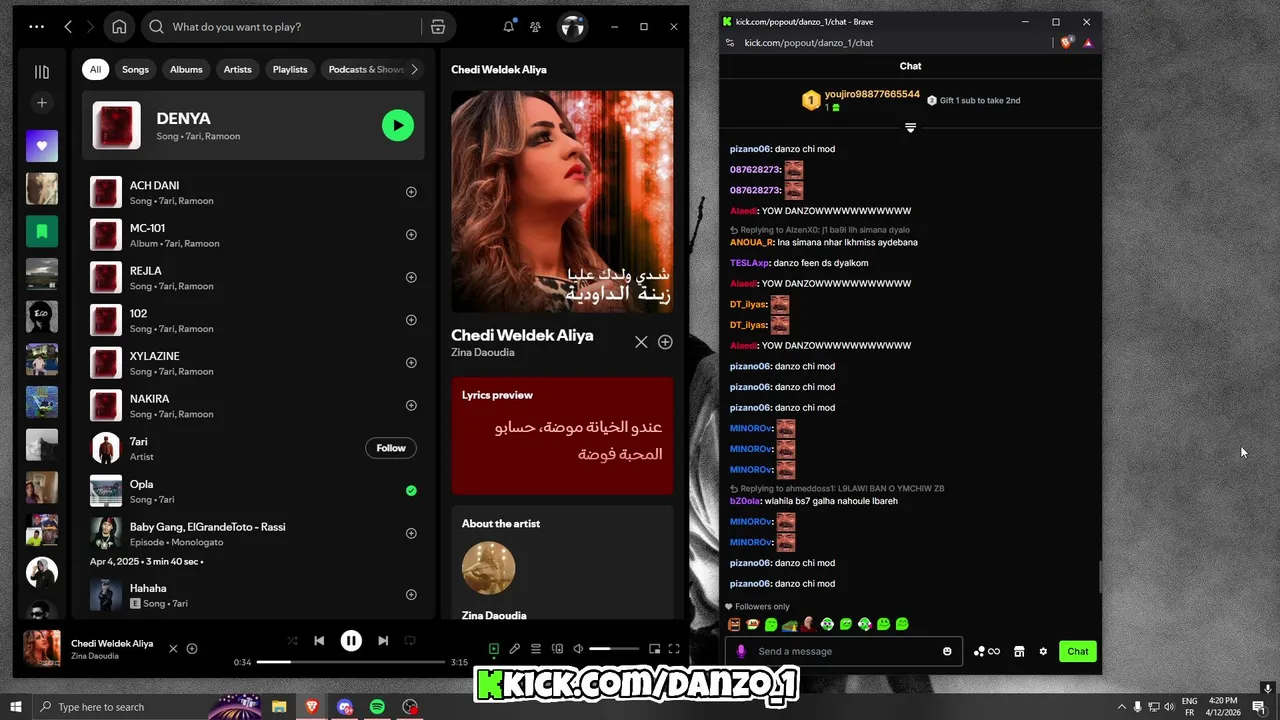Enter Spotify full screen mode
Viewport: 1280px width, 720px height.
click(x=674, y=649)
